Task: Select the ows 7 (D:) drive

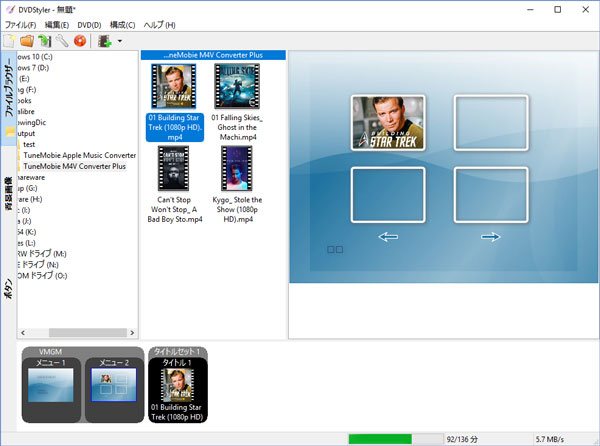Action: (x=33, y=68)
